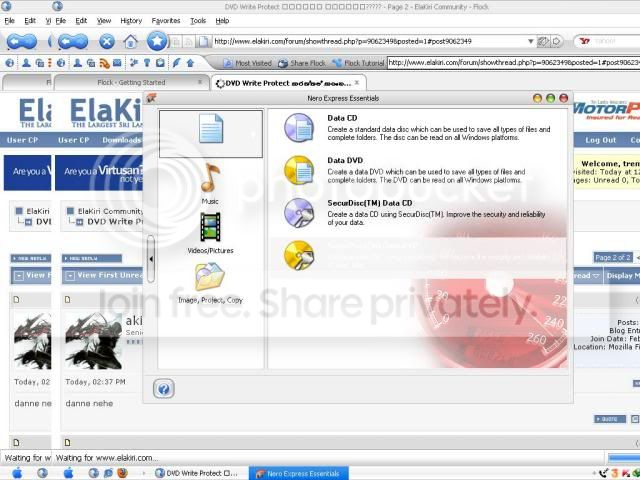
Task: Click the Log Out link
Action: tap(600, 140)
